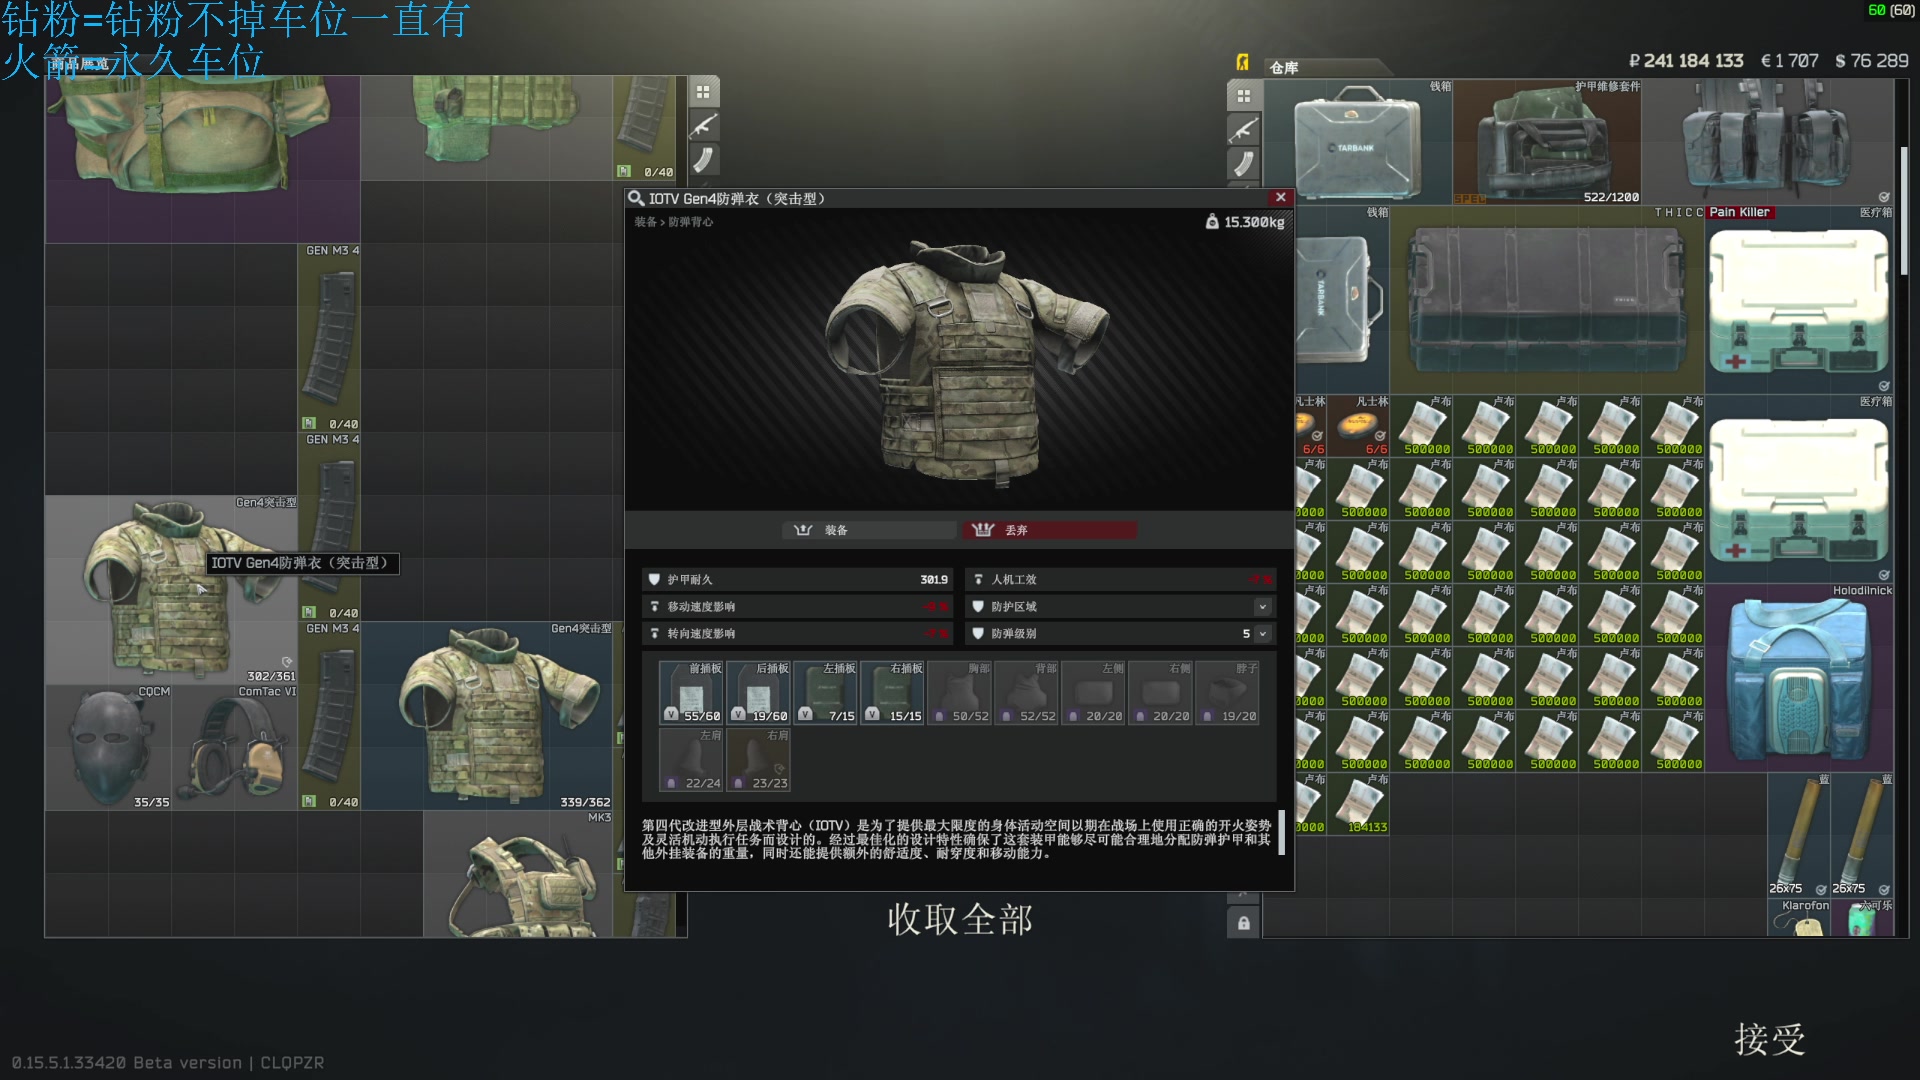The image size is (1920, 1080).
Task: Click the red 丢弃 discard button
Action: (x=1049, y=530)
